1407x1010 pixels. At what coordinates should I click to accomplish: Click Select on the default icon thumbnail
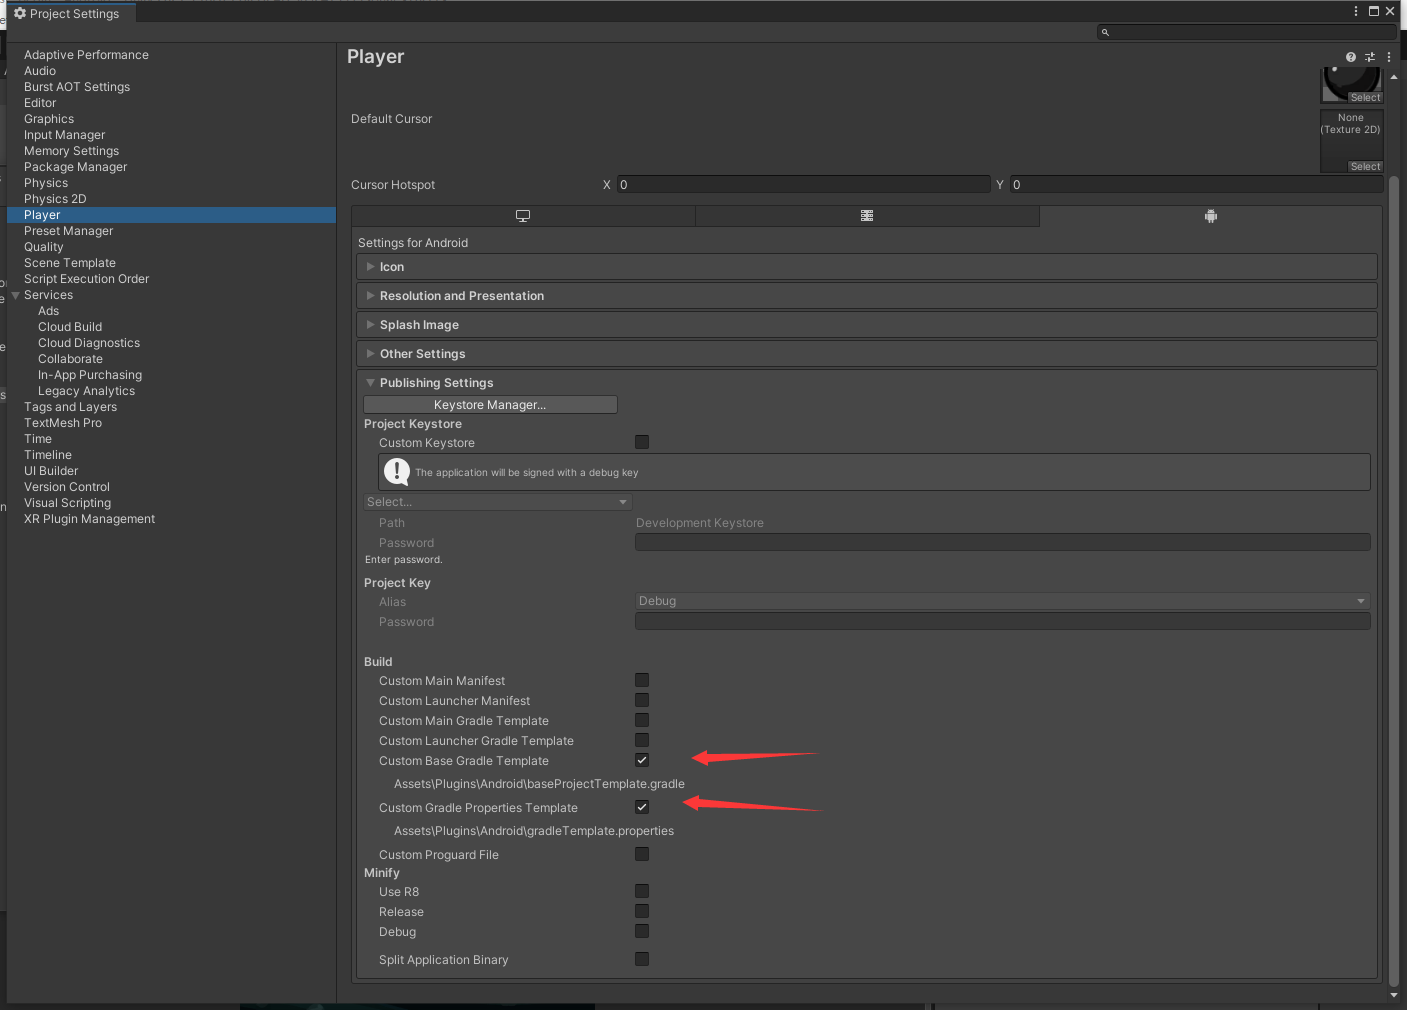click(1365, 98)
